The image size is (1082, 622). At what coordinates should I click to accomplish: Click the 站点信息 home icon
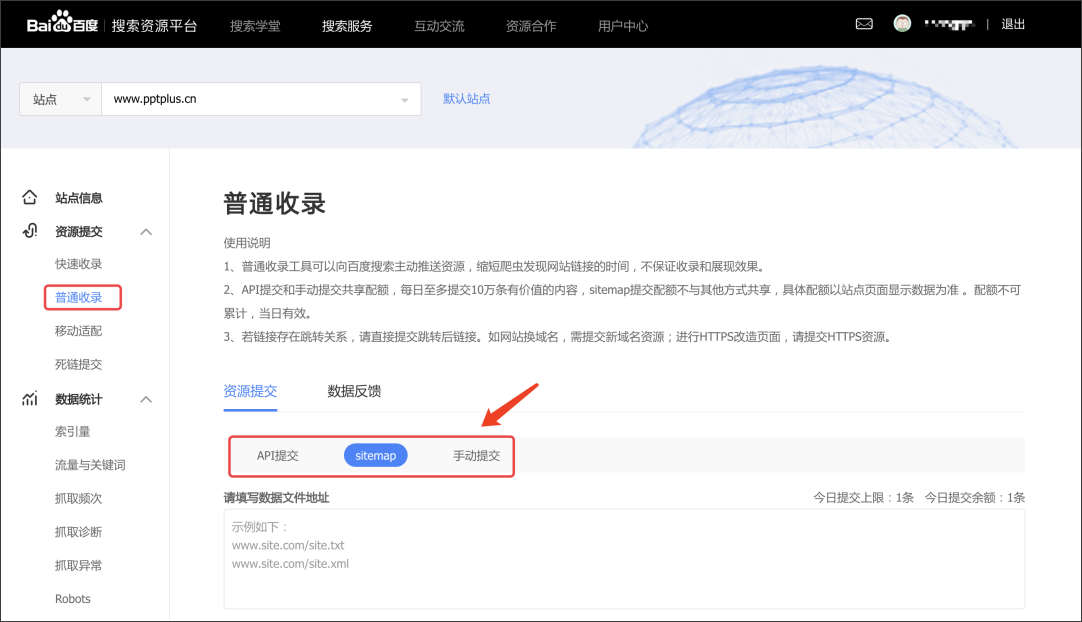(x=30, y=197)
